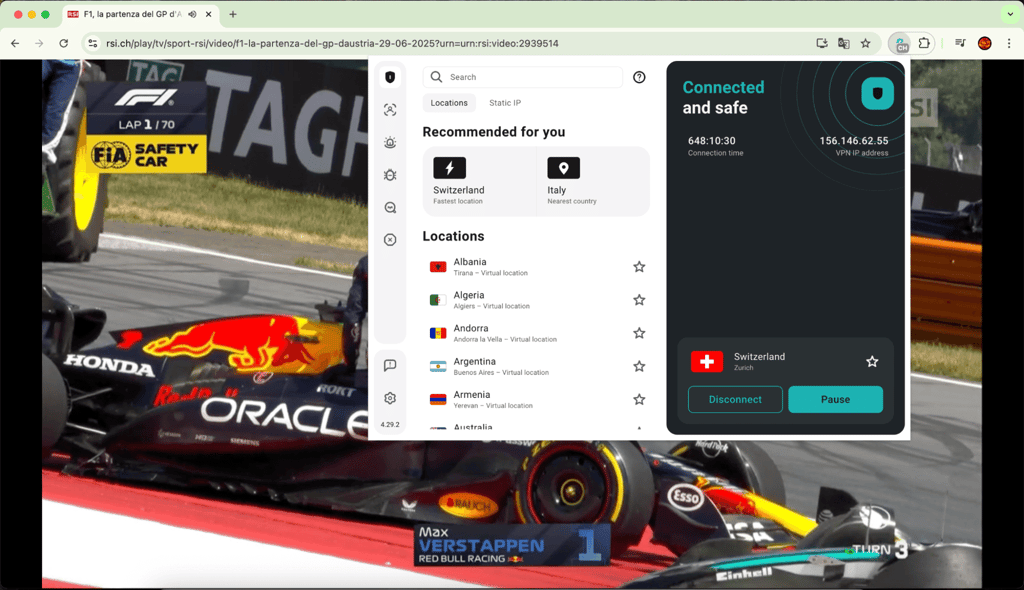Open the VPN shield tab in sidebar

point(390,77)
